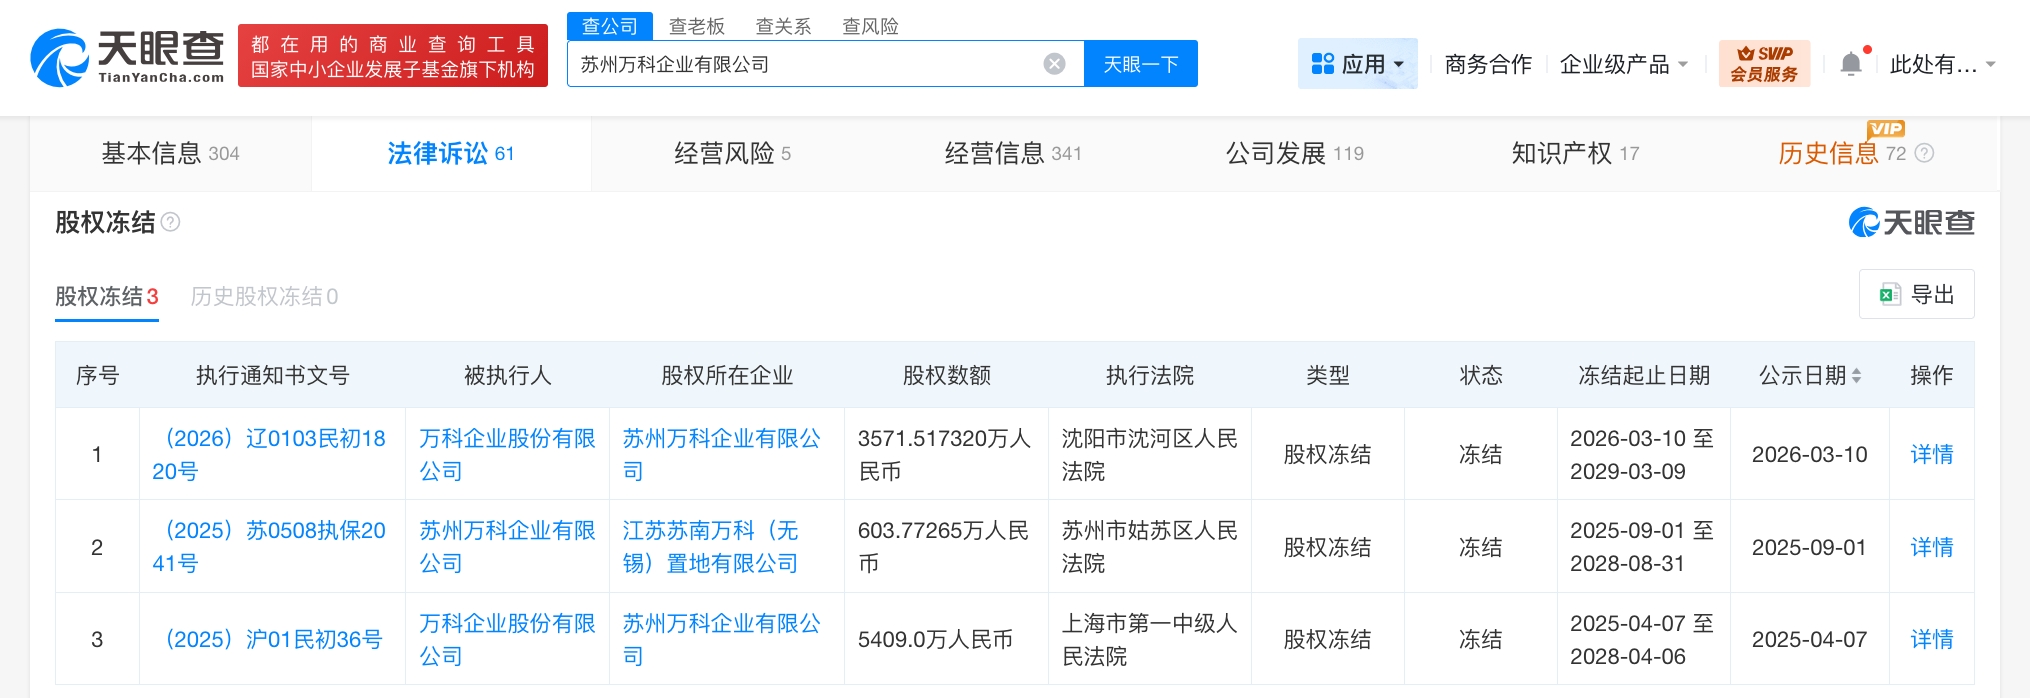Click the SVIP member service badge
Screen dimensions: 2030x698
point(1764,64)
